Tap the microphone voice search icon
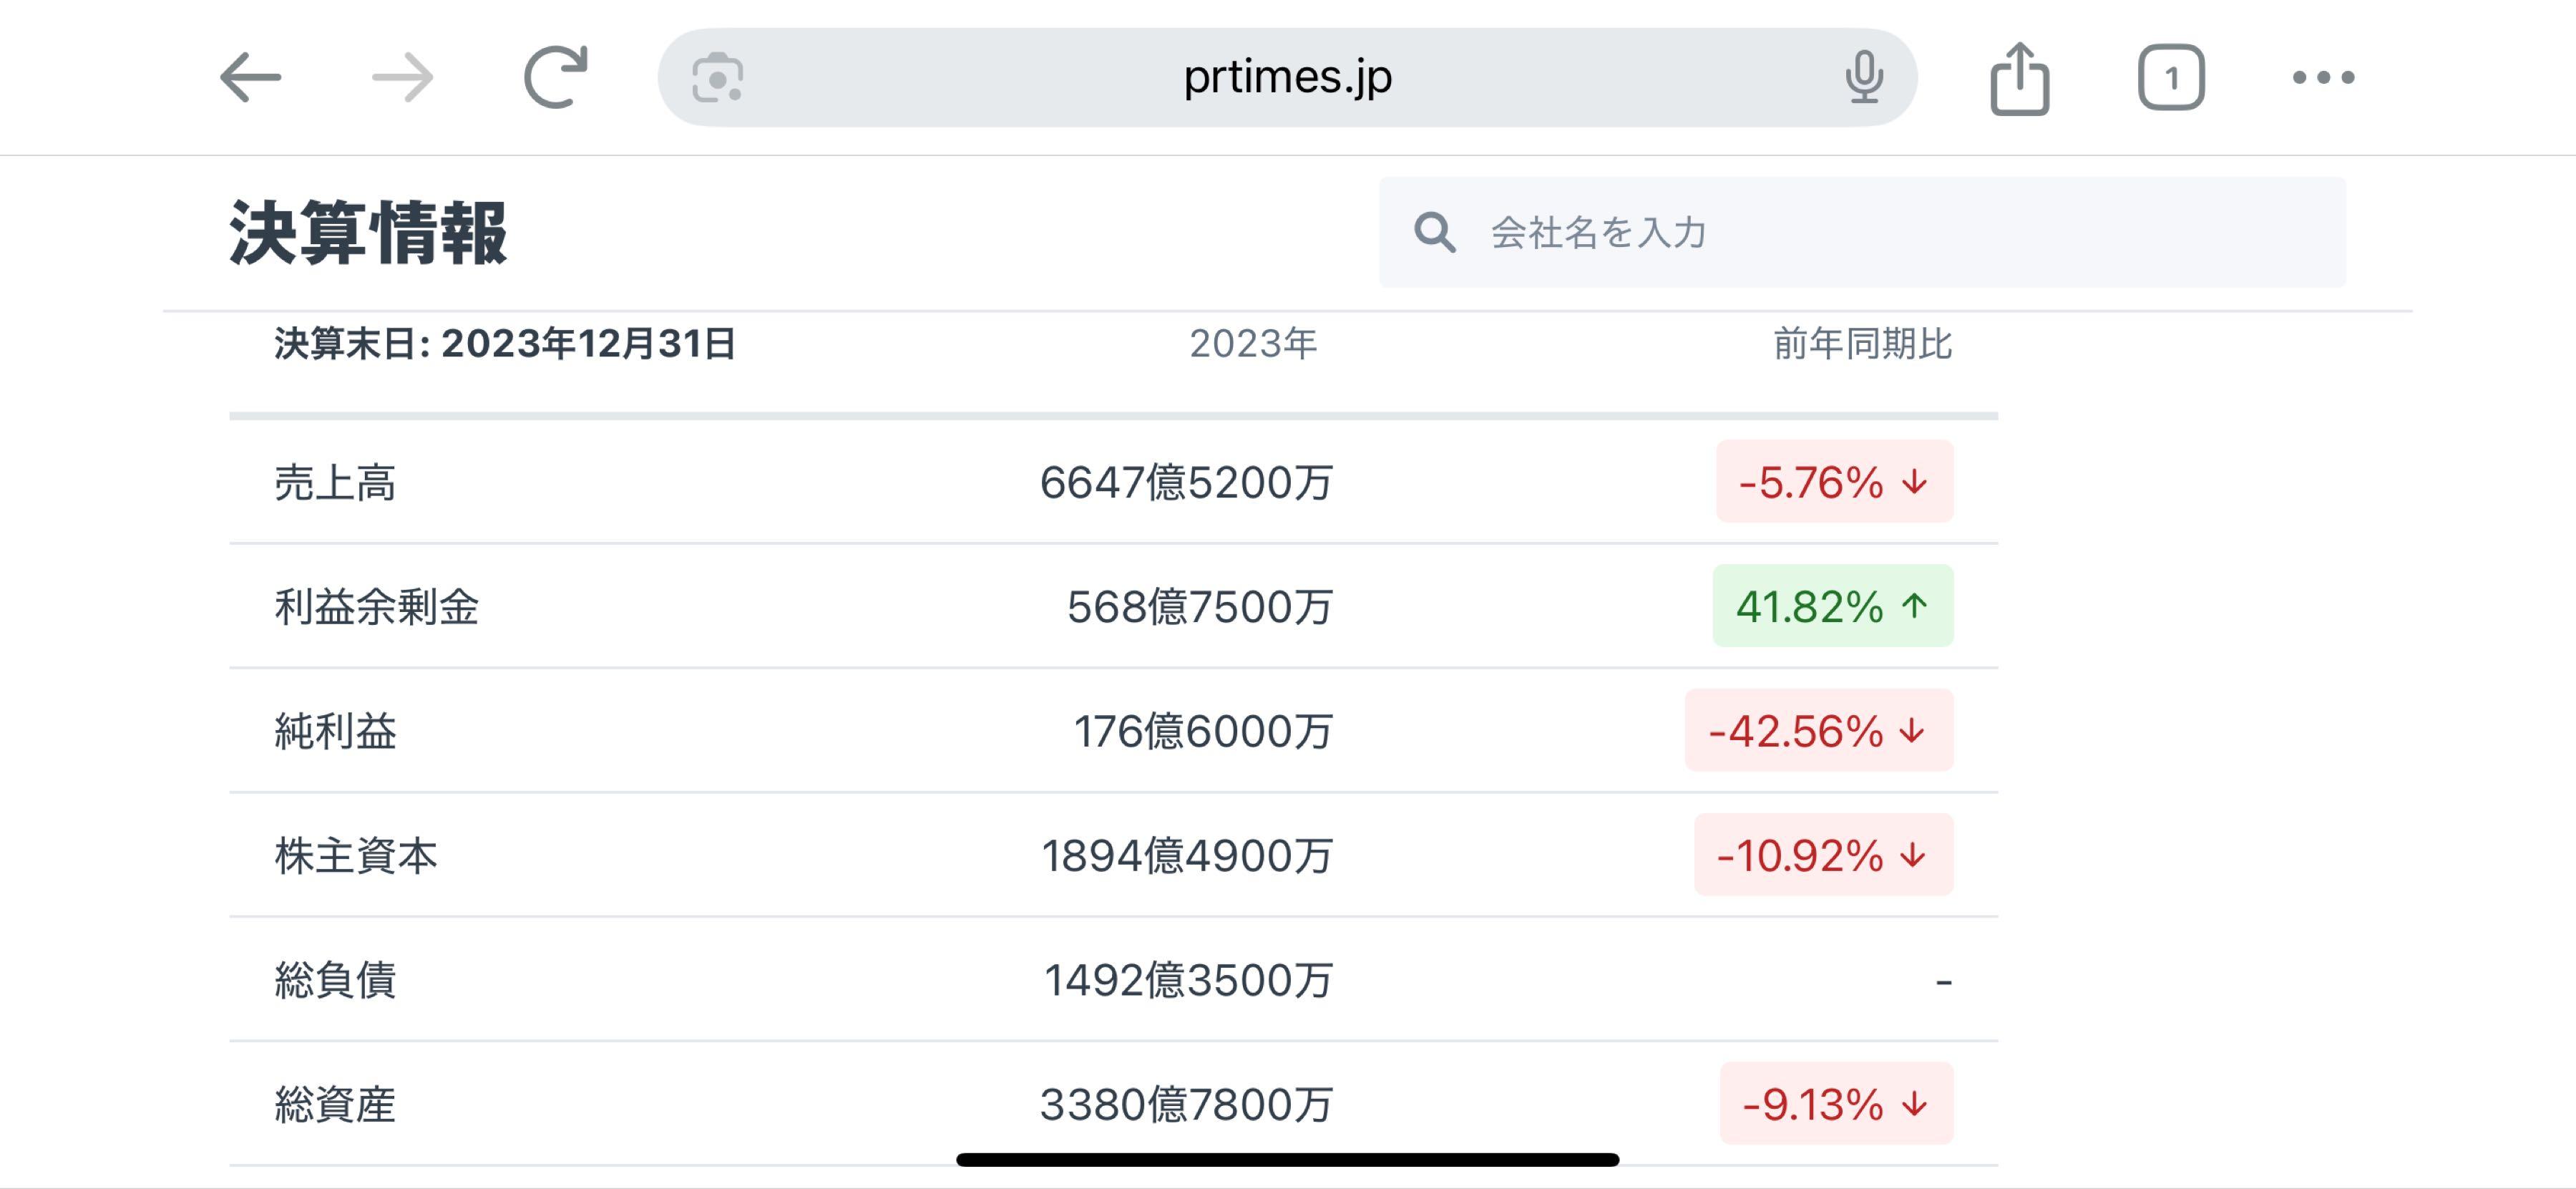This screenshot has width=2576, height=1189. click(1864, 77)
